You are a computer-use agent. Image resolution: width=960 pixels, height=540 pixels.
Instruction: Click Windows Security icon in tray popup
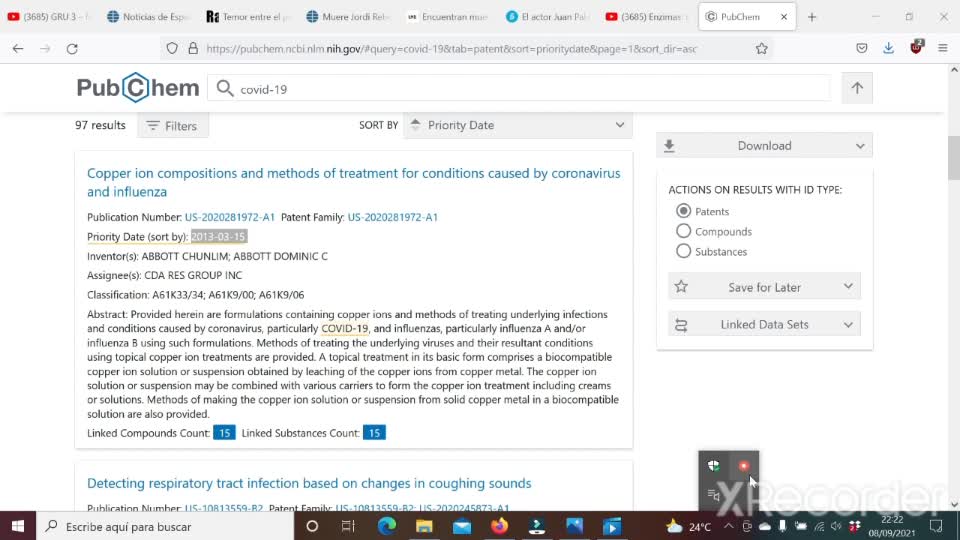pos(713,466)
